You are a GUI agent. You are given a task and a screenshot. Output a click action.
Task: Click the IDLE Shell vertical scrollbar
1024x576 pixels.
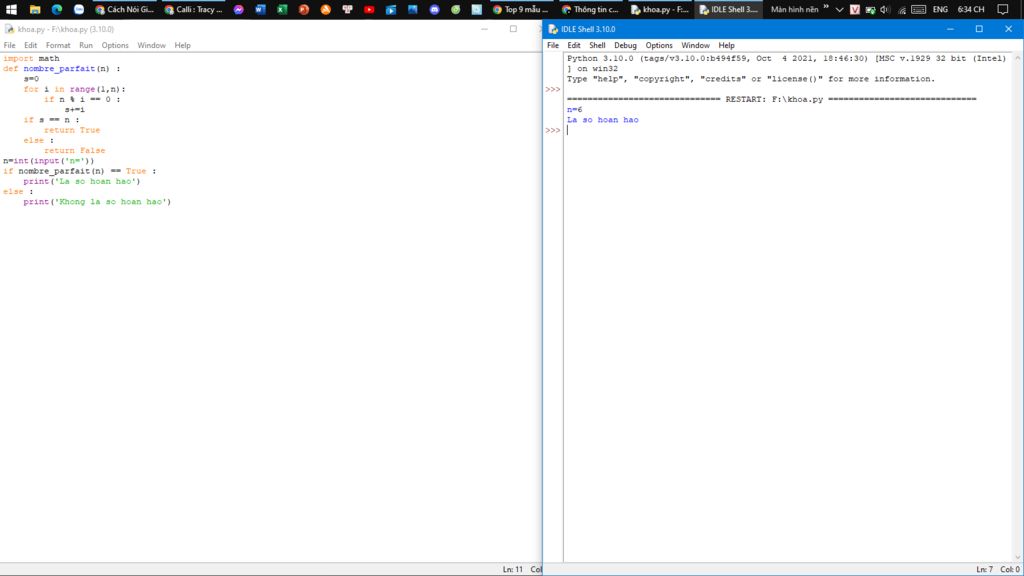click(1017, 307)
